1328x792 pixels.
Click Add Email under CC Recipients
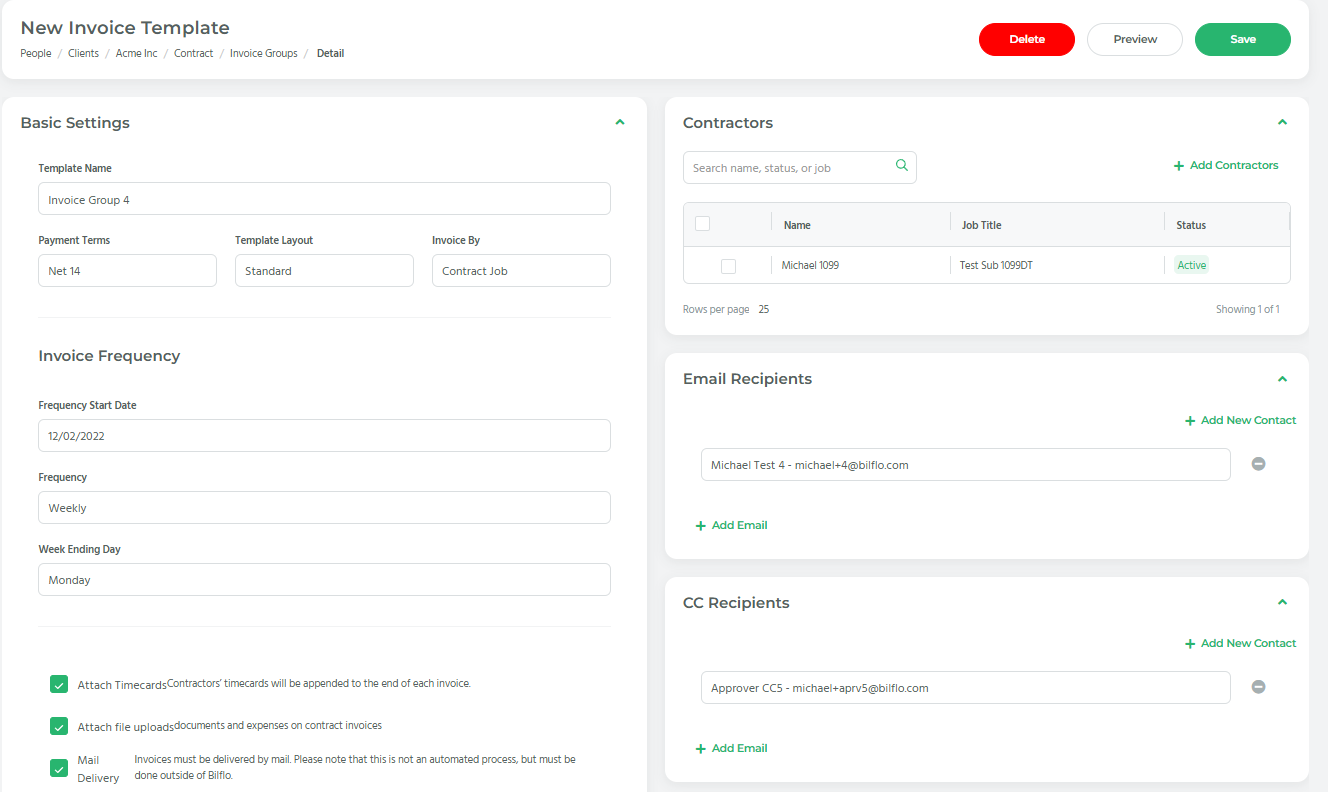click(x=731, y=748)
